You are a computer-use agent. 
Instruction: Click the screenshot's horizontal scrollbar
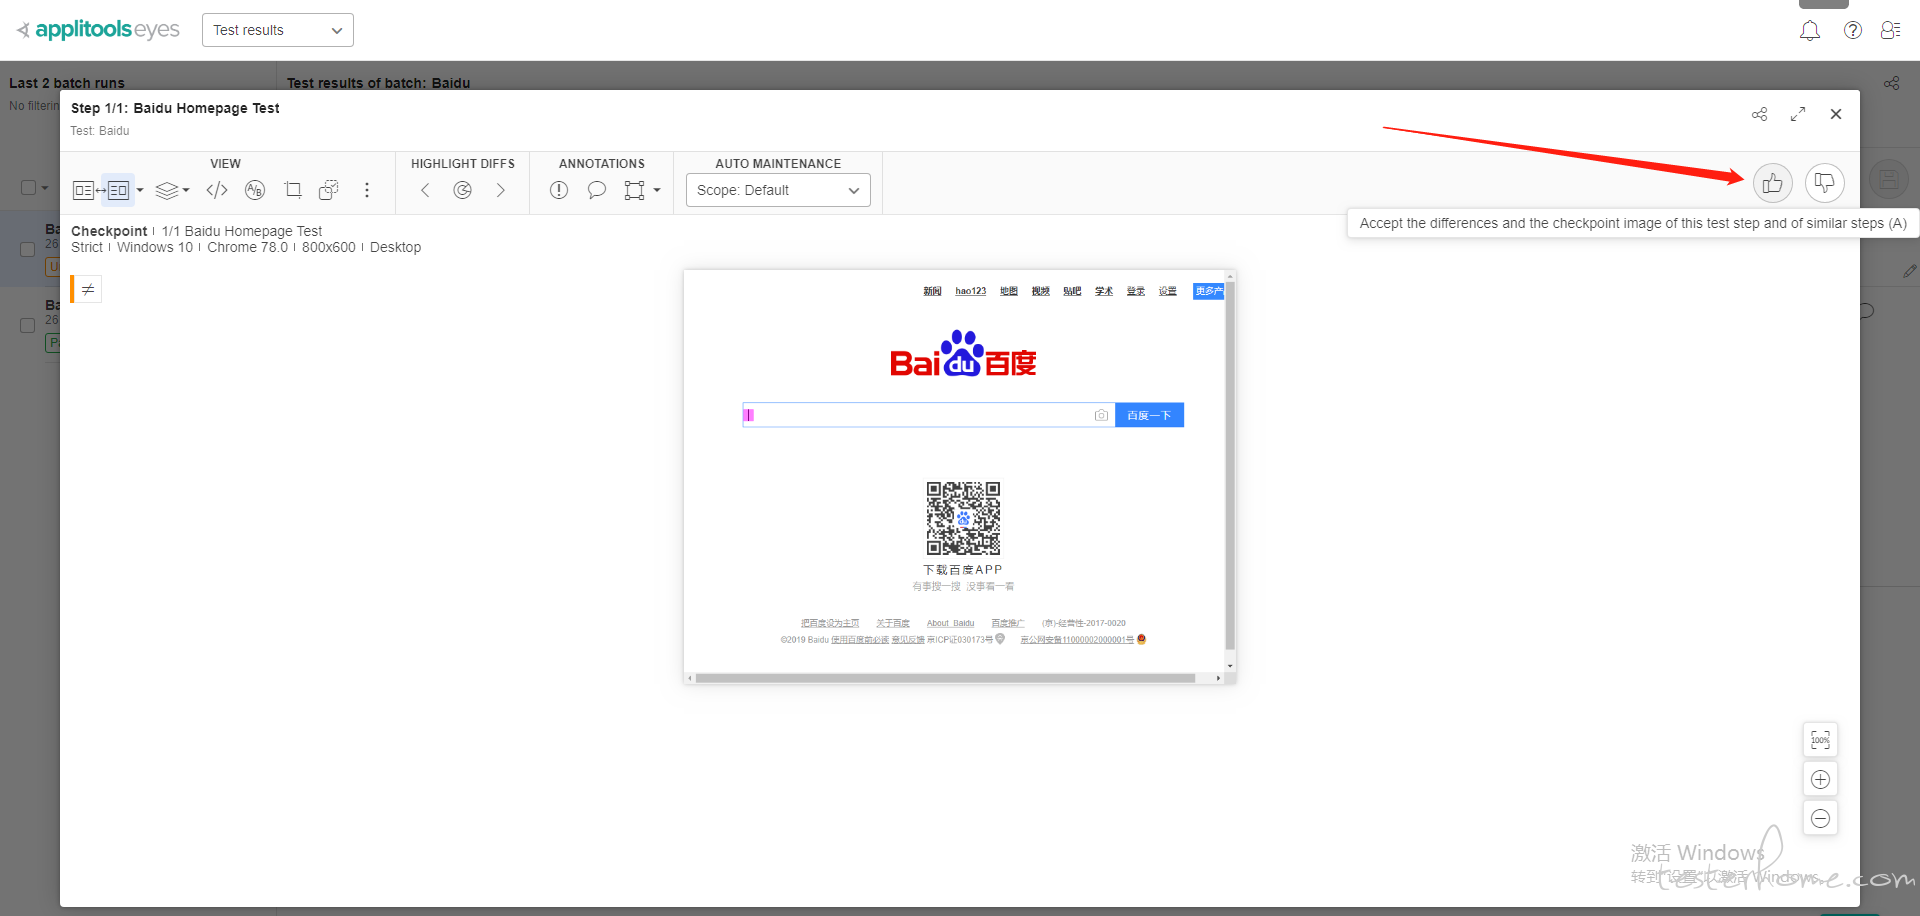pyautogui.click(x=945, y=678)
